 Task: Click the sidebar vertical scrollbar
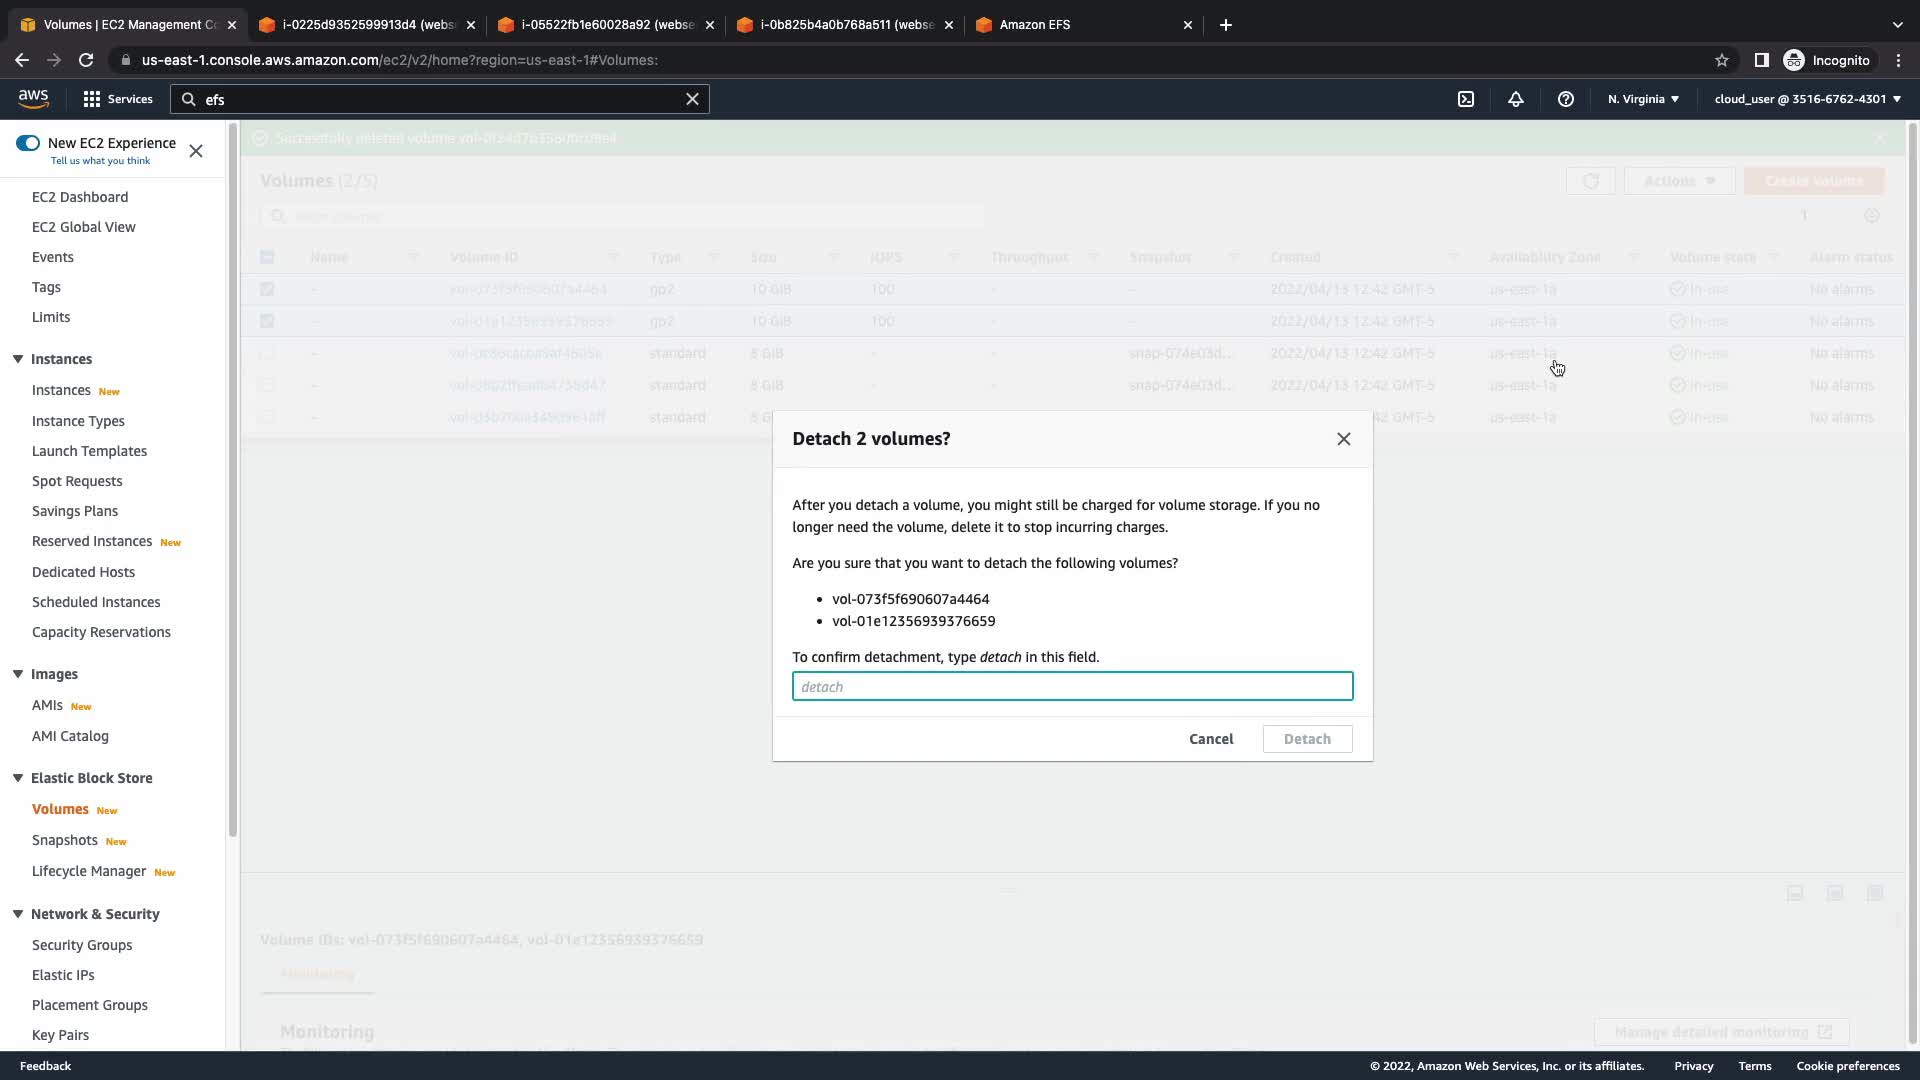tap(233, 480)
